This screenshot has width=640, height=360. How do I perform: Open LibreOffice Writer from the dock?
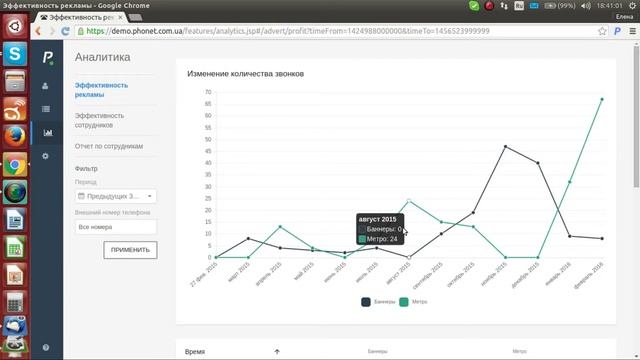[15, 220]
